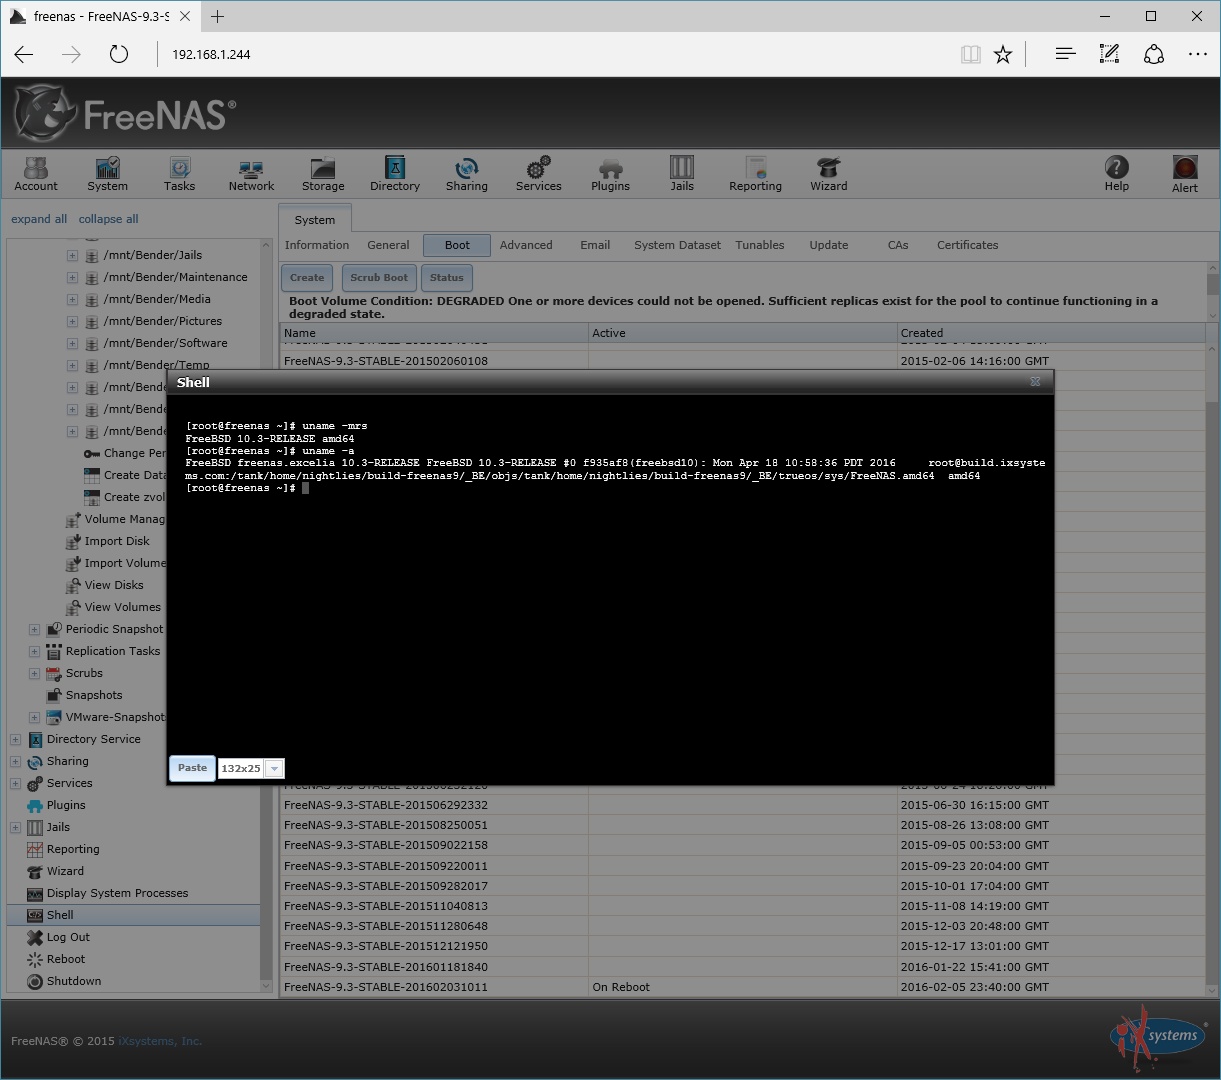1221x1080 pixels.
Task: Click the Create boot environment button
Action: pos(307,278)
